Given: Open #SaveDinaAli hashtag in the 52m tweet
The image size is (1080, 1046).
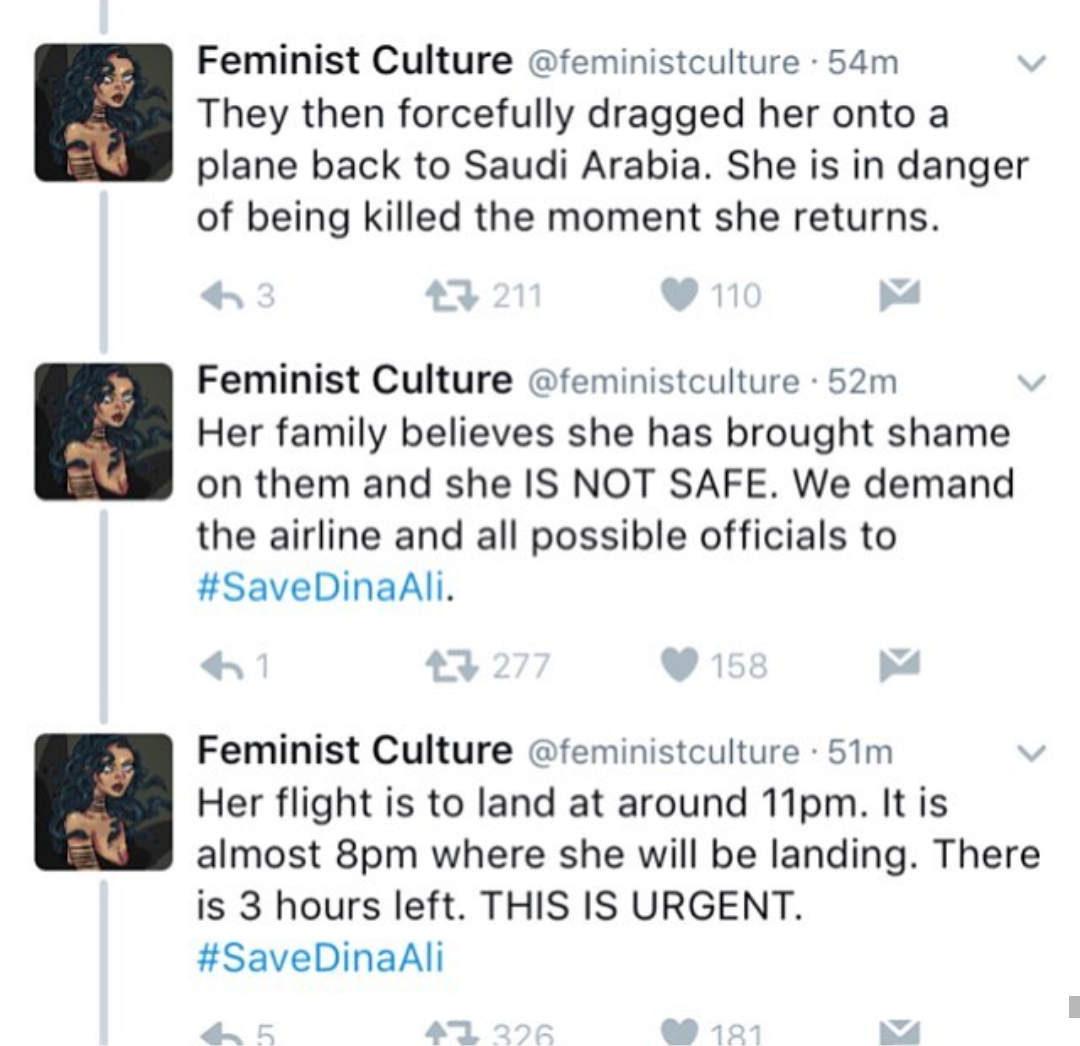Looking at the screenshot, I should 320,589.
